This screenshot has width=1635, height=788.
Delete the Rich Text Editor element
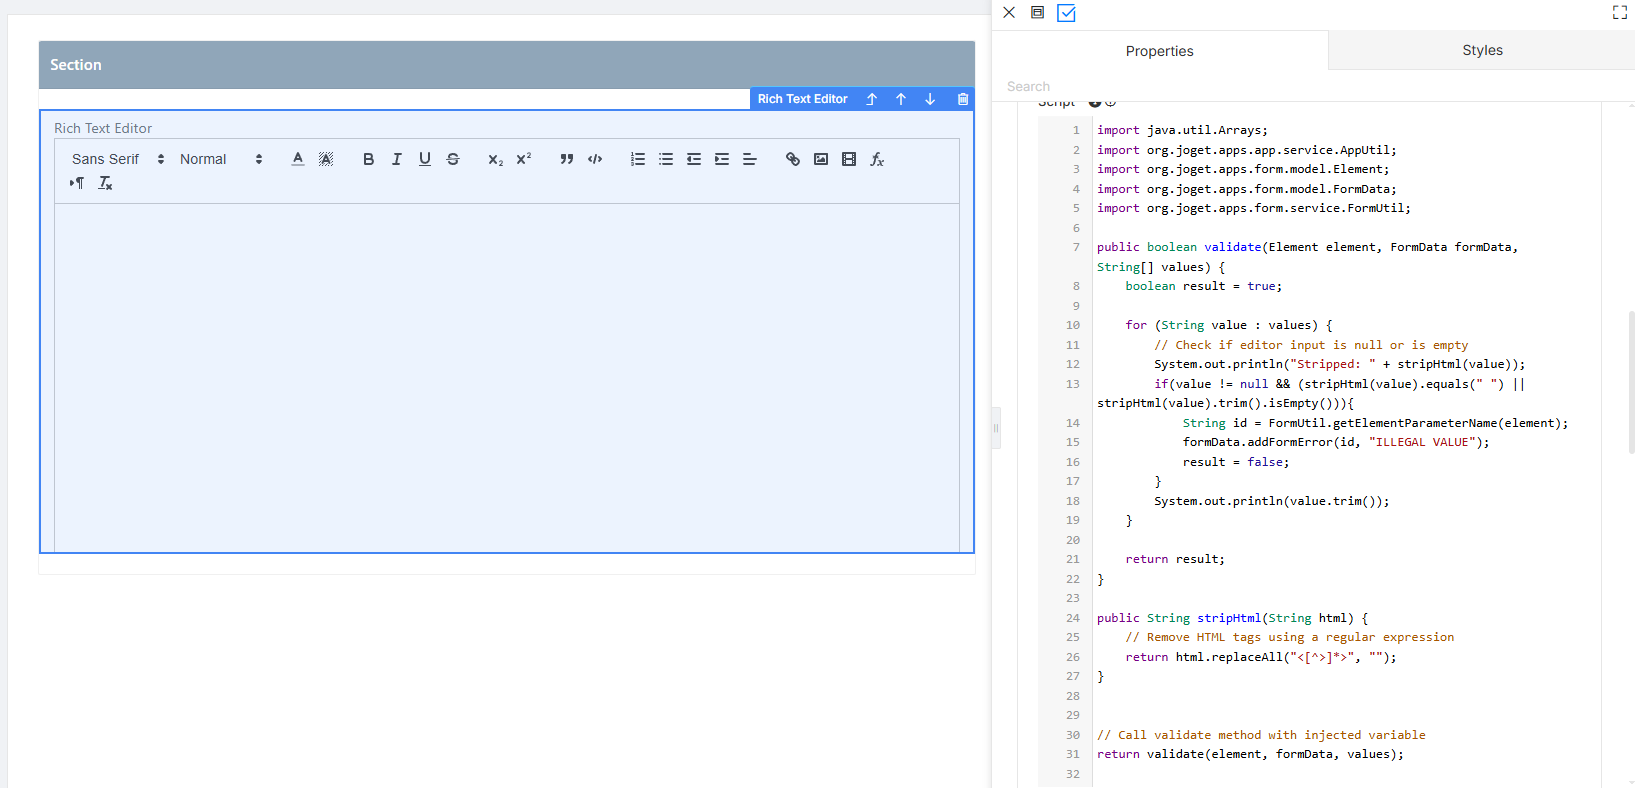(962, 99)
